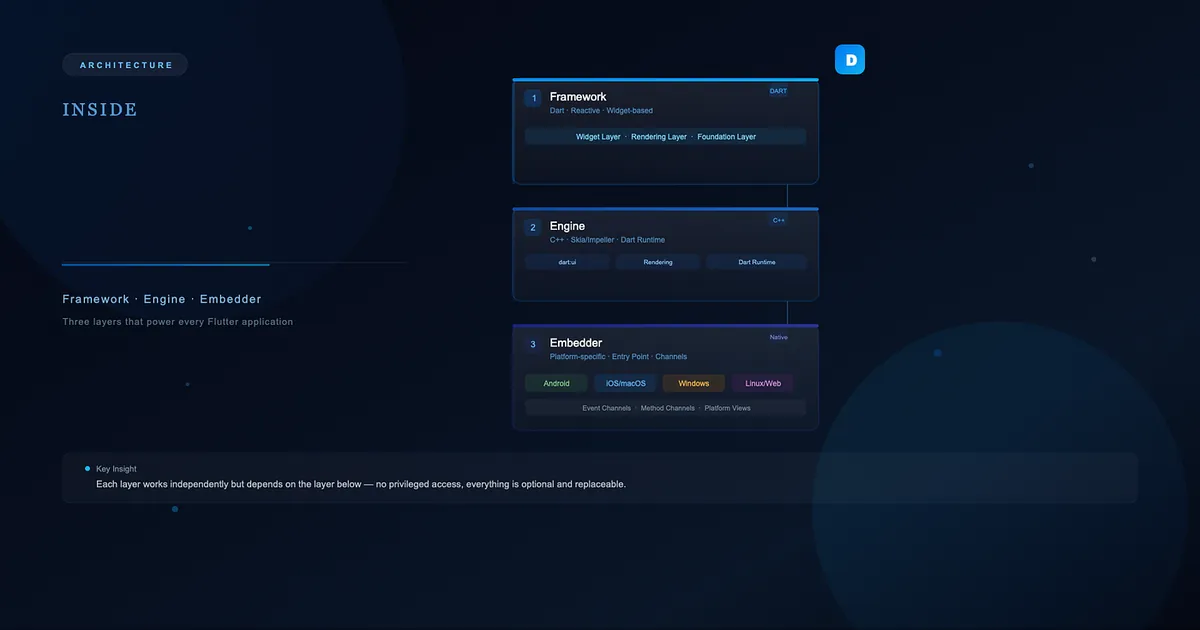Image resolution: width=1200 pixels, height=630 pixels.
Task: Click the INSIDE heading
Action: point(100,110)
